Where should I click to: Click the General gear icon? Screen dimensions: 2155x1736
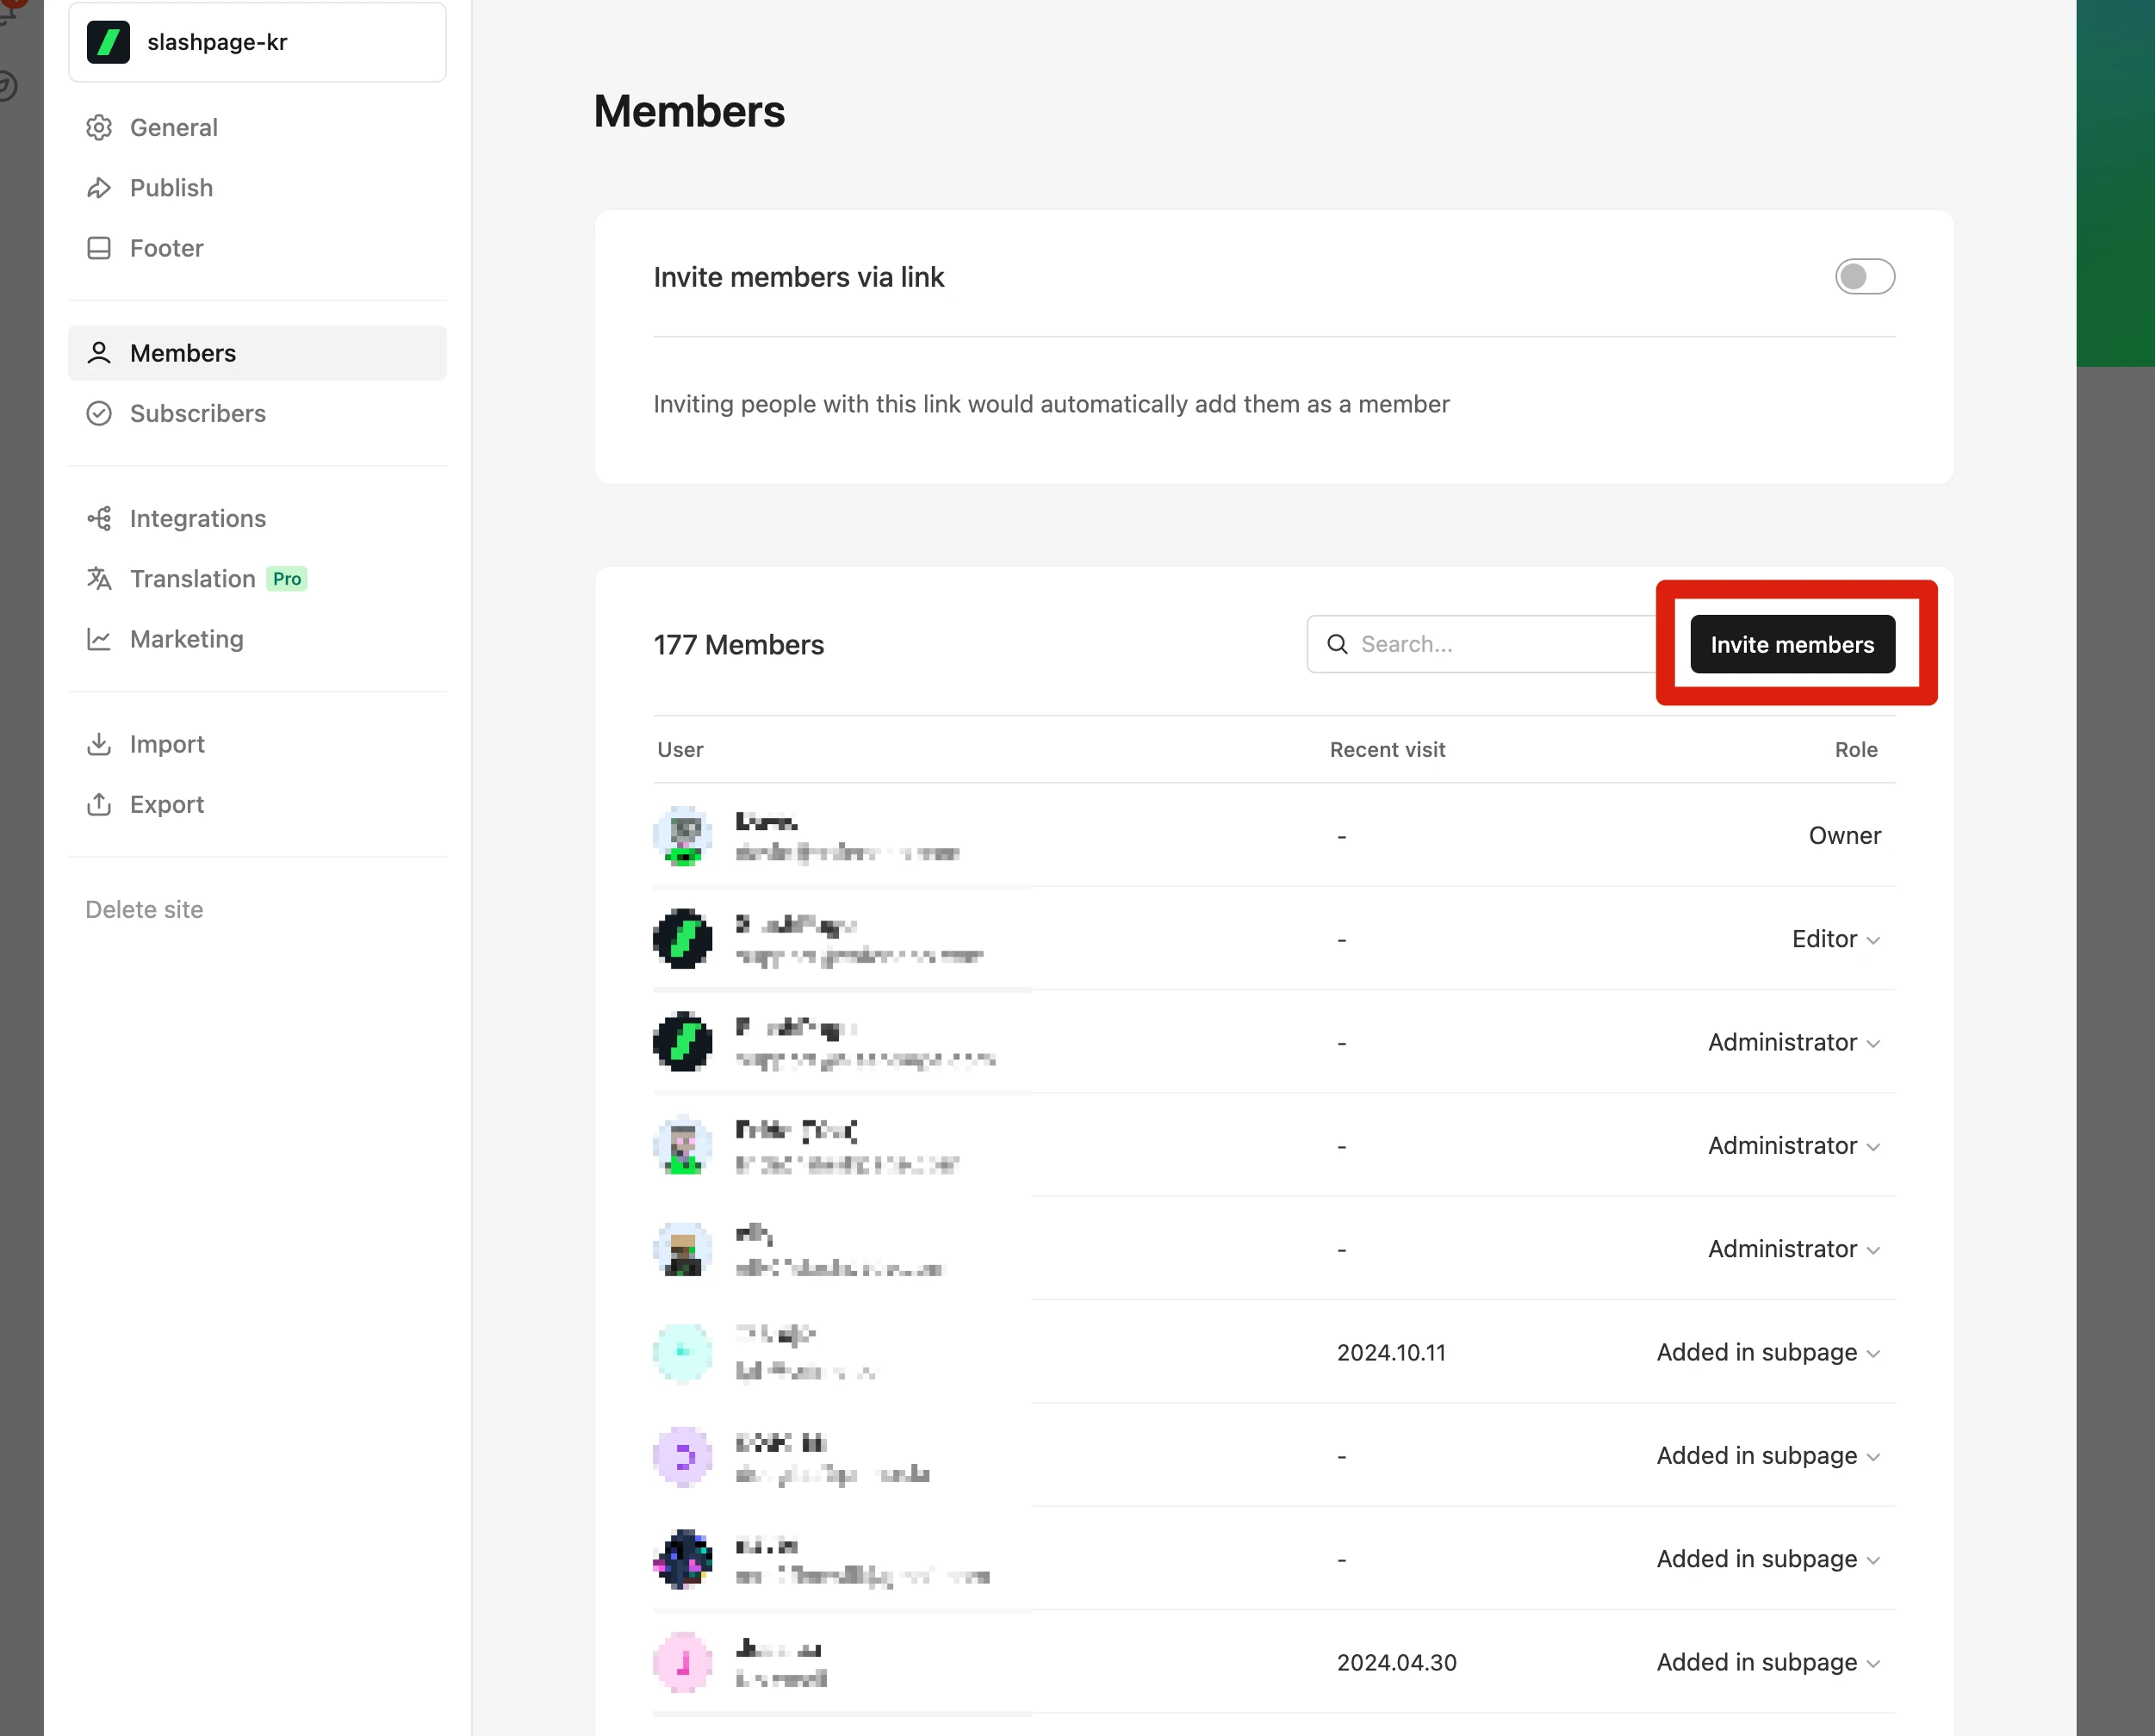tap(99, 128)
